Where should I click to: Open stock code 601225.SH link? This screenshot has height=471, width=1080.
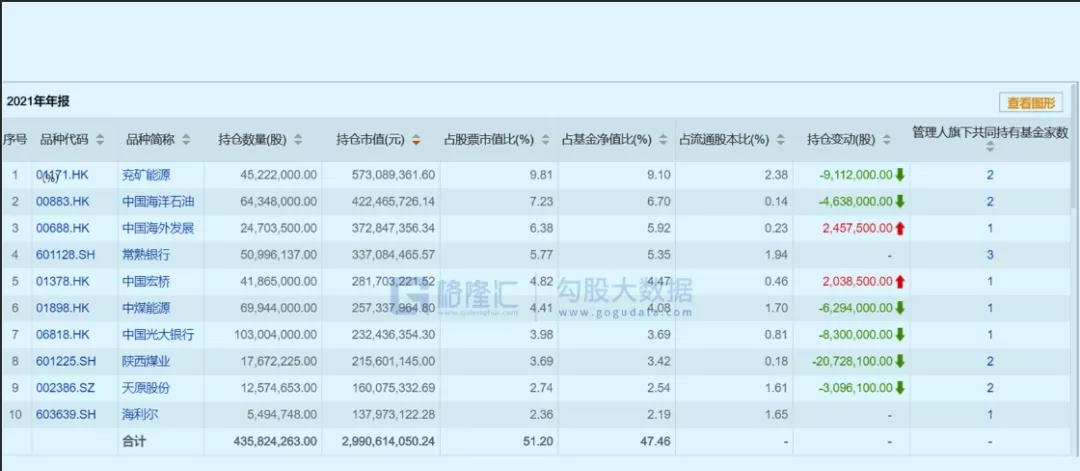[65, 361]
